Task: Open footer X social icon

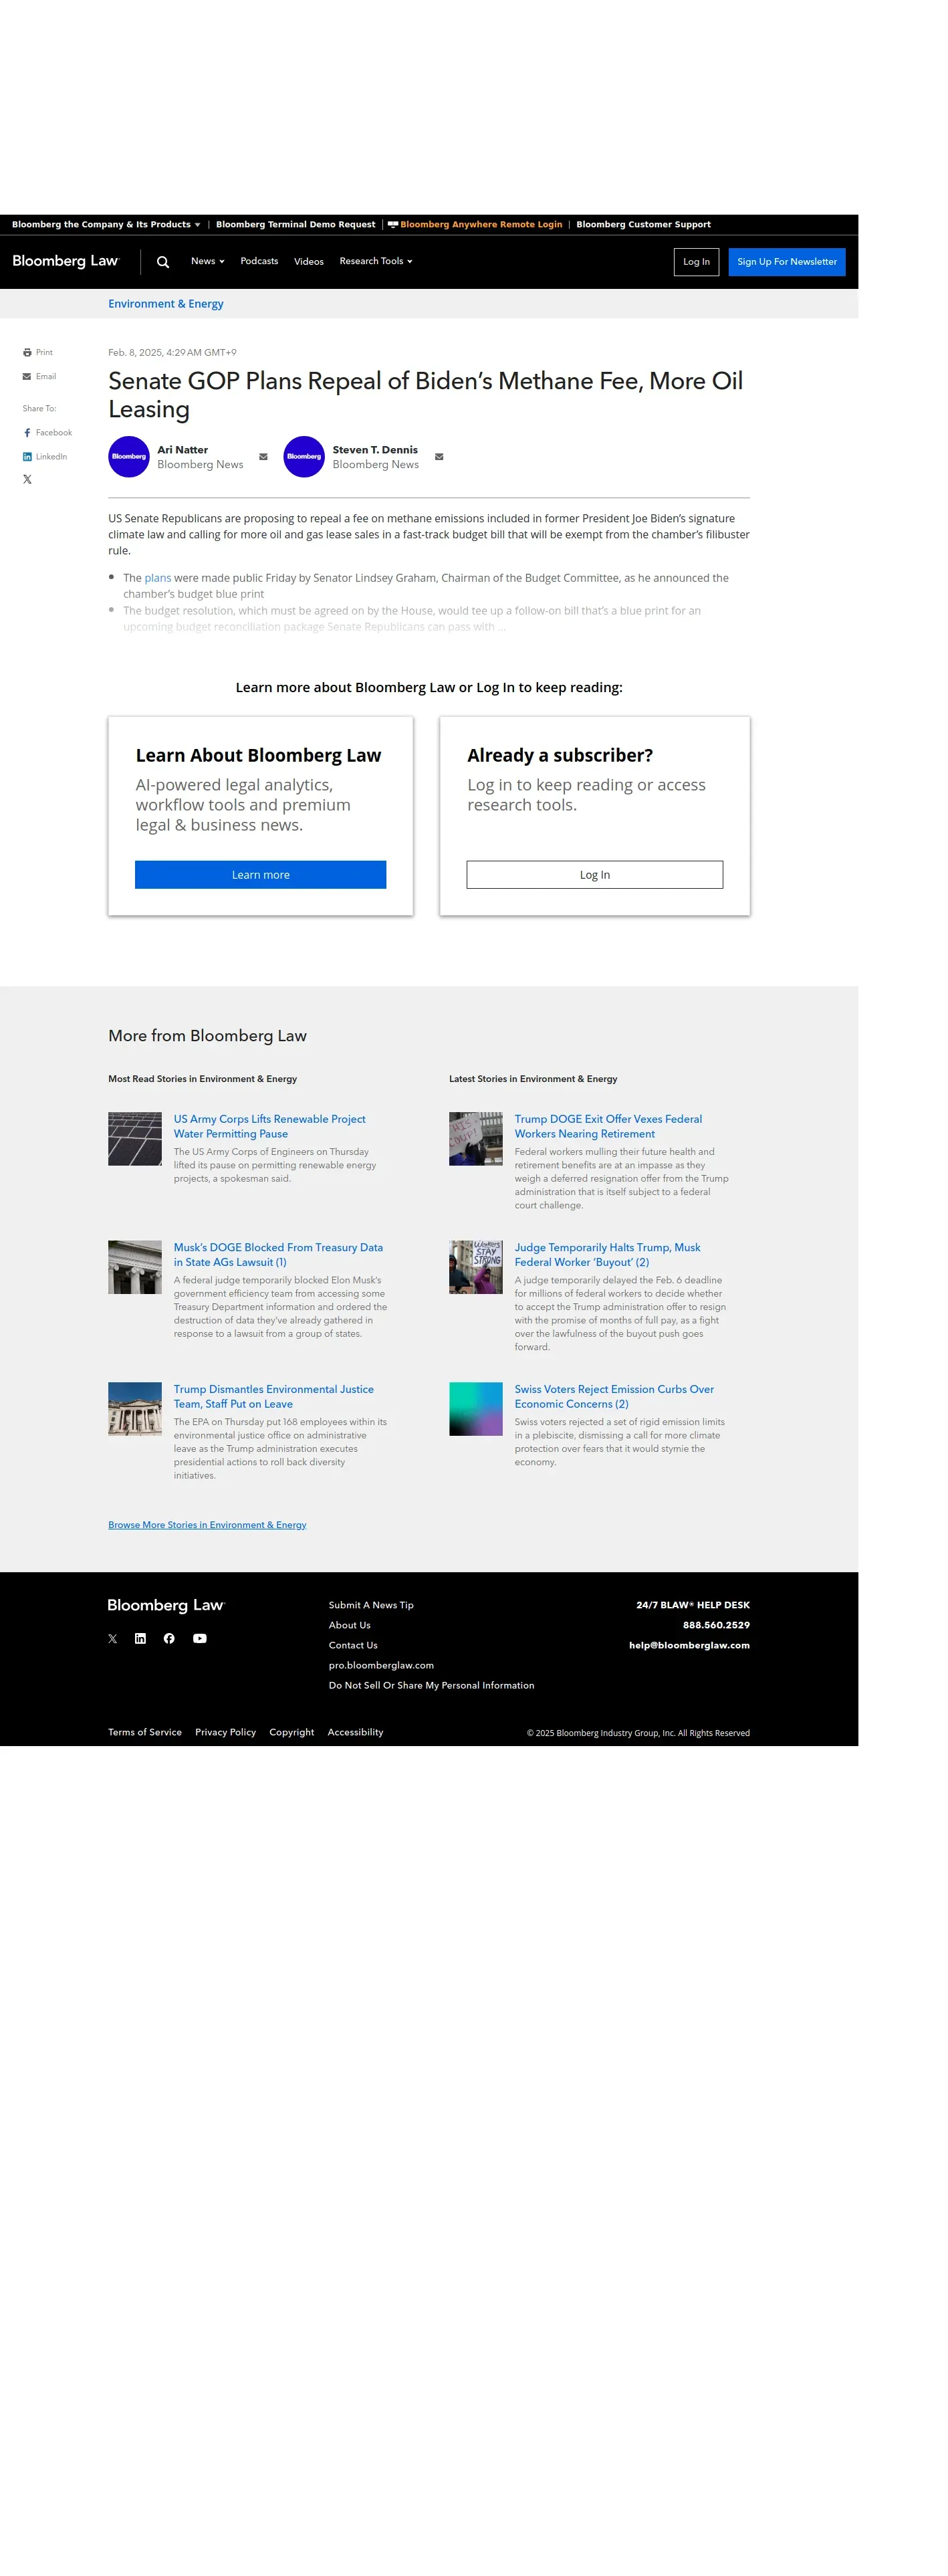Action: coord(113,1638)
